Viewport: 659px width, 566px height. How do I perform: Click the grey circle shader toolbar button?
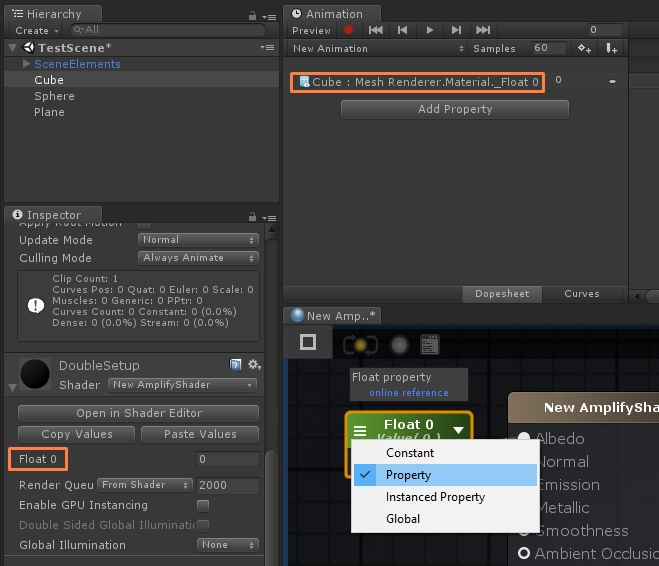click(x=399, y=345)
